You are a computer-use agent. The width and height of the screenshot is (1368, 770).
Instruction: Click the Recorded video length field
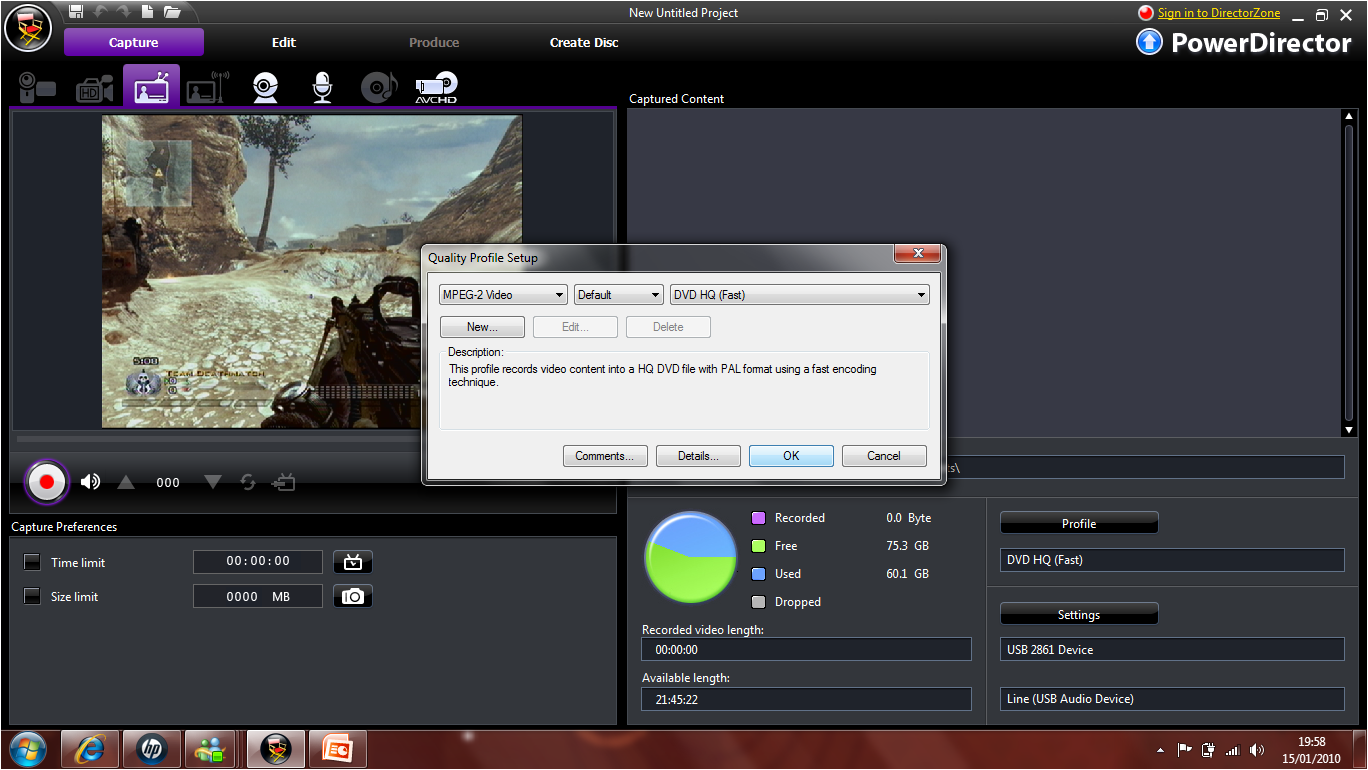click(x=806, y=649)
